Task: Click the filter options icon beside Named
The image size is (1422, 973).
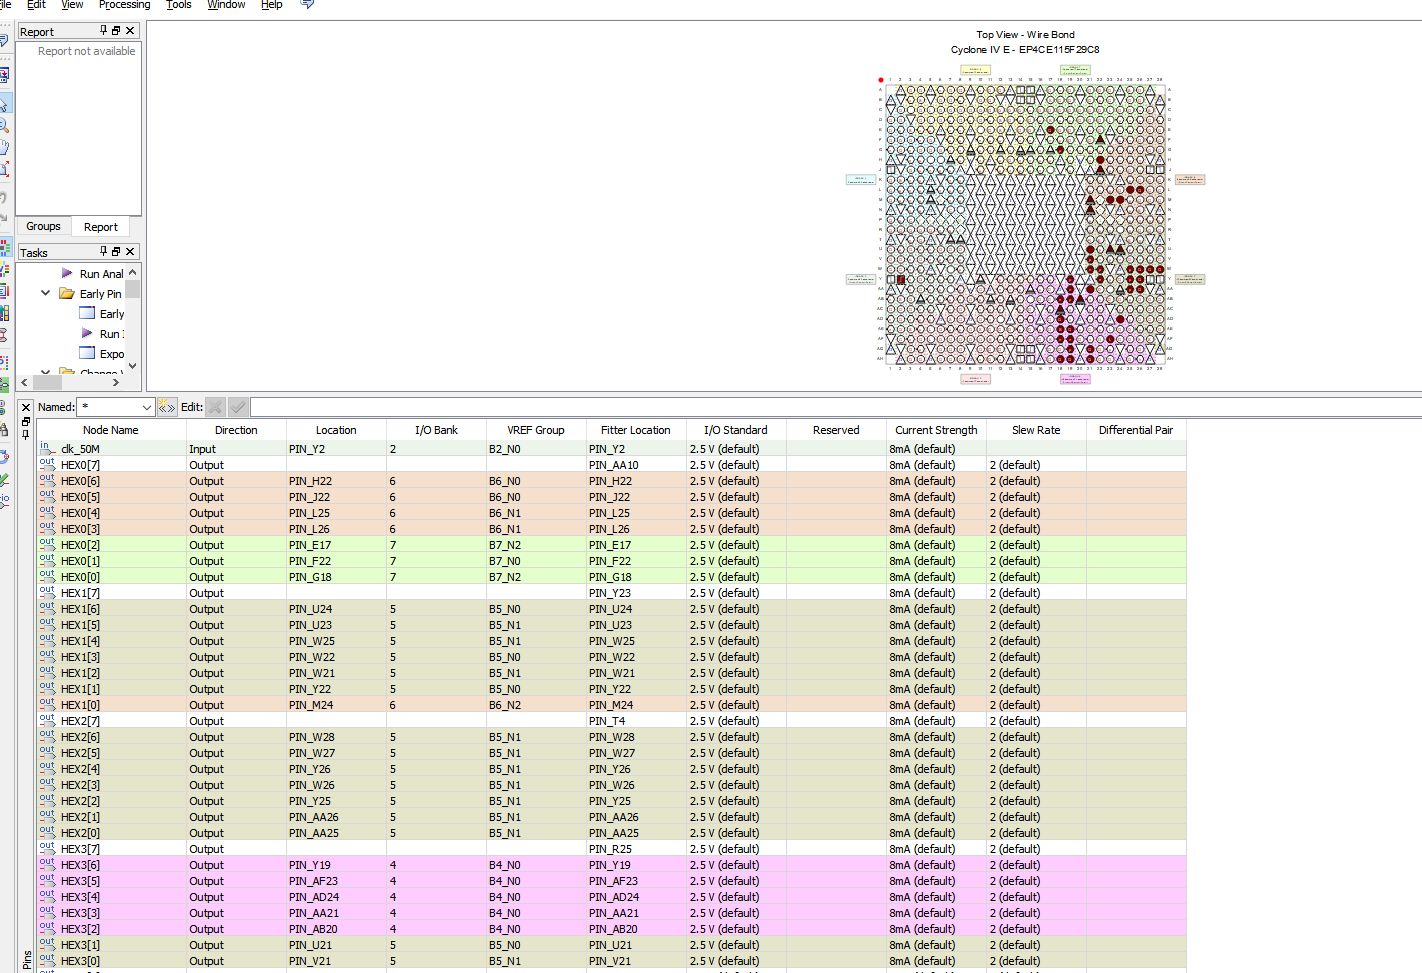Action: point(167,407)
